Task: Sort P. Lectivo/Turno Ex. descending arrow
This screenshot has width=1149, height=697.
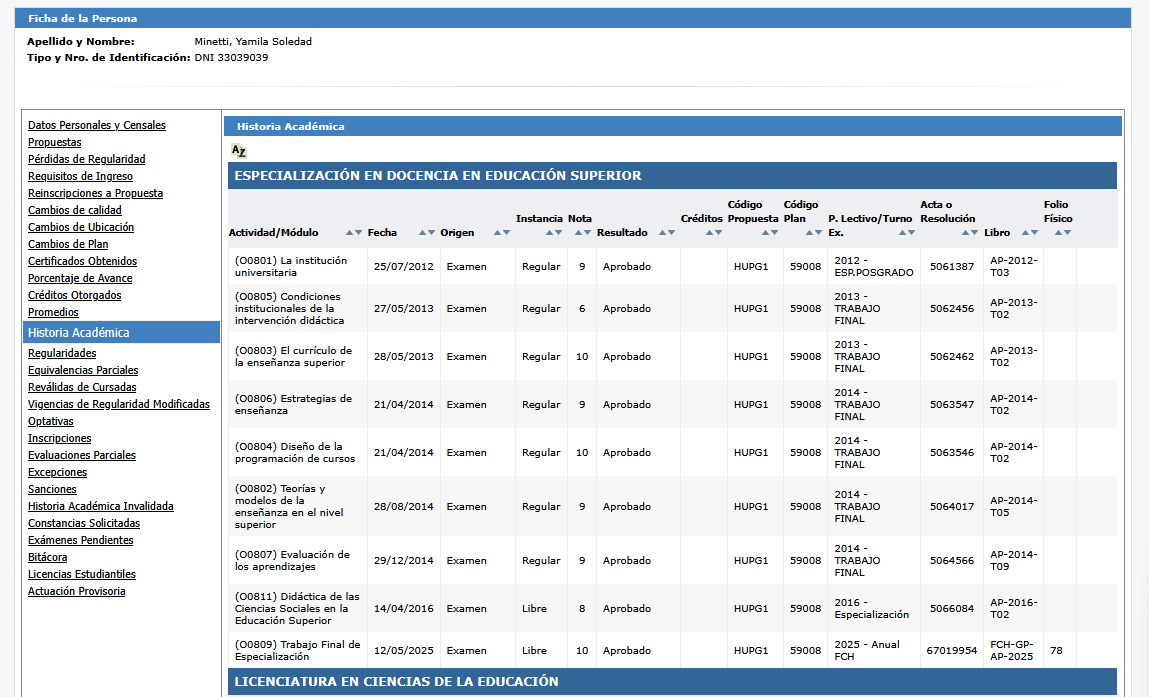Action: click(x=912, y=232)
